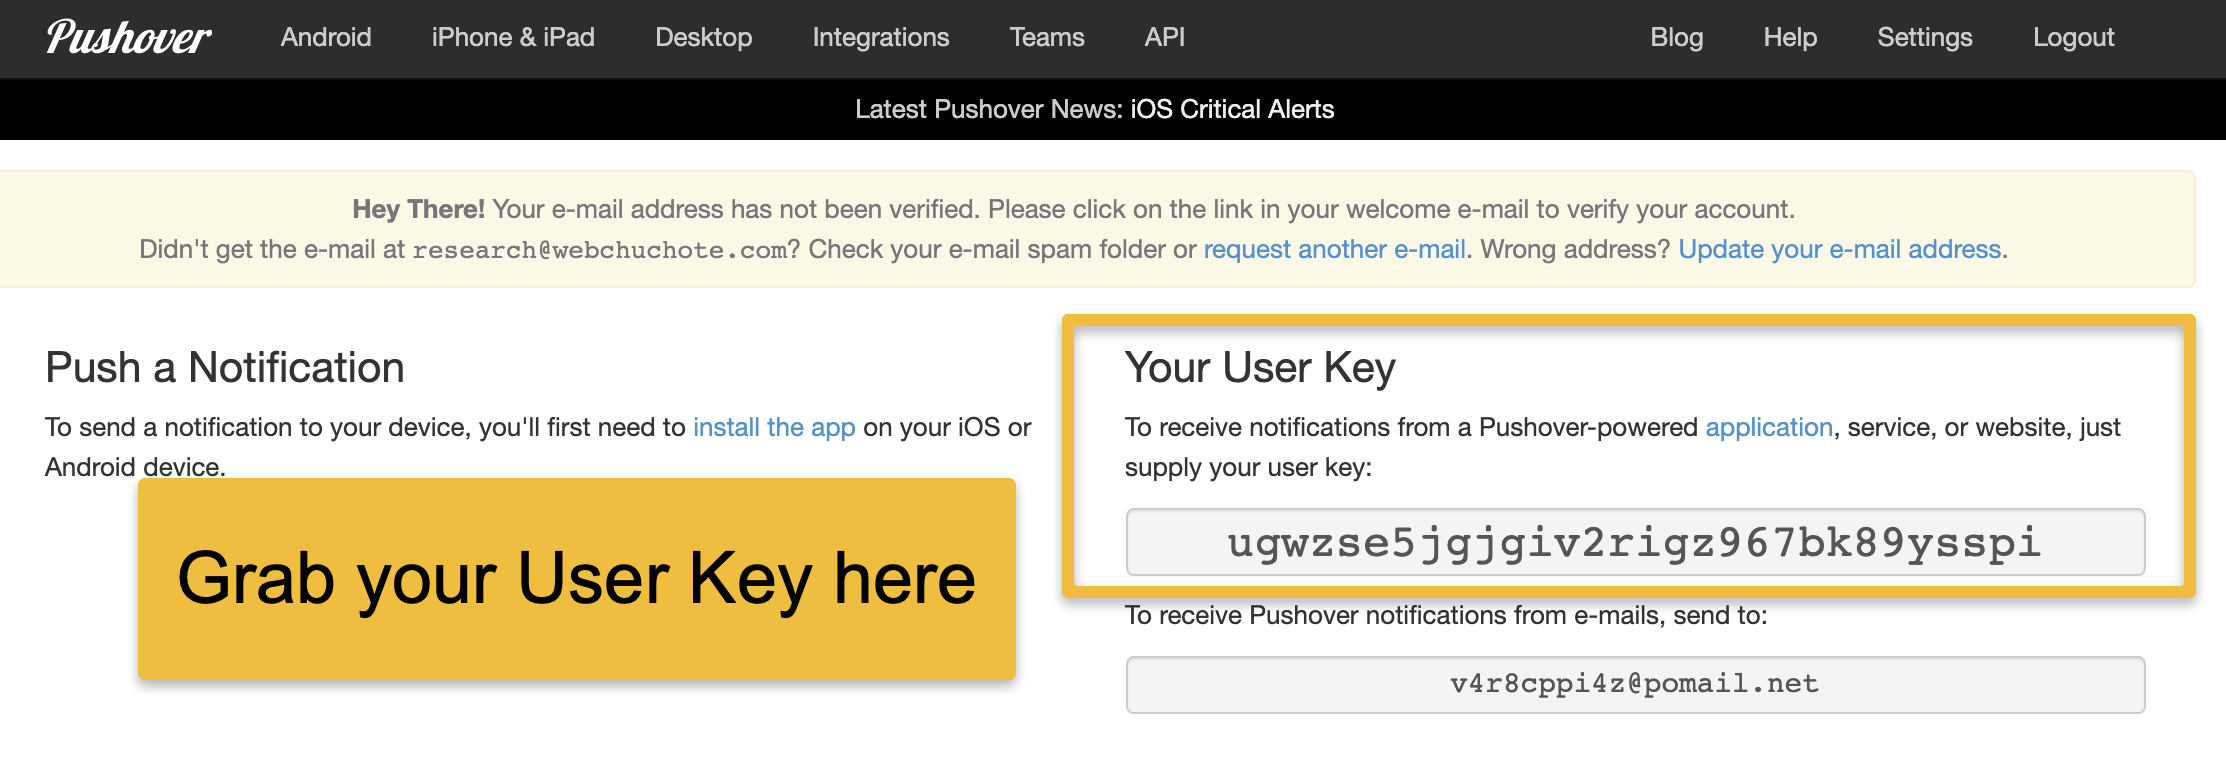
Task: Click the research@webchuchote.com address text
Action: 600,250
